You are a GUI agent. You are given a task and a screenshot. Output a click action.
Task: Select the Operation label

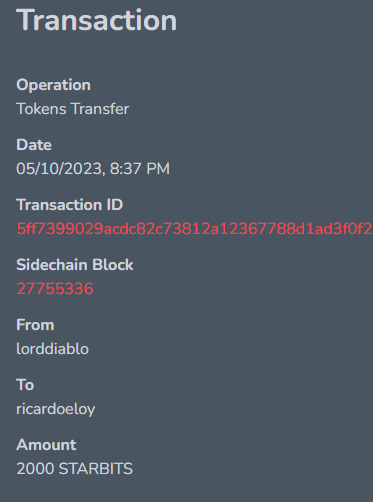pos(53,85)
